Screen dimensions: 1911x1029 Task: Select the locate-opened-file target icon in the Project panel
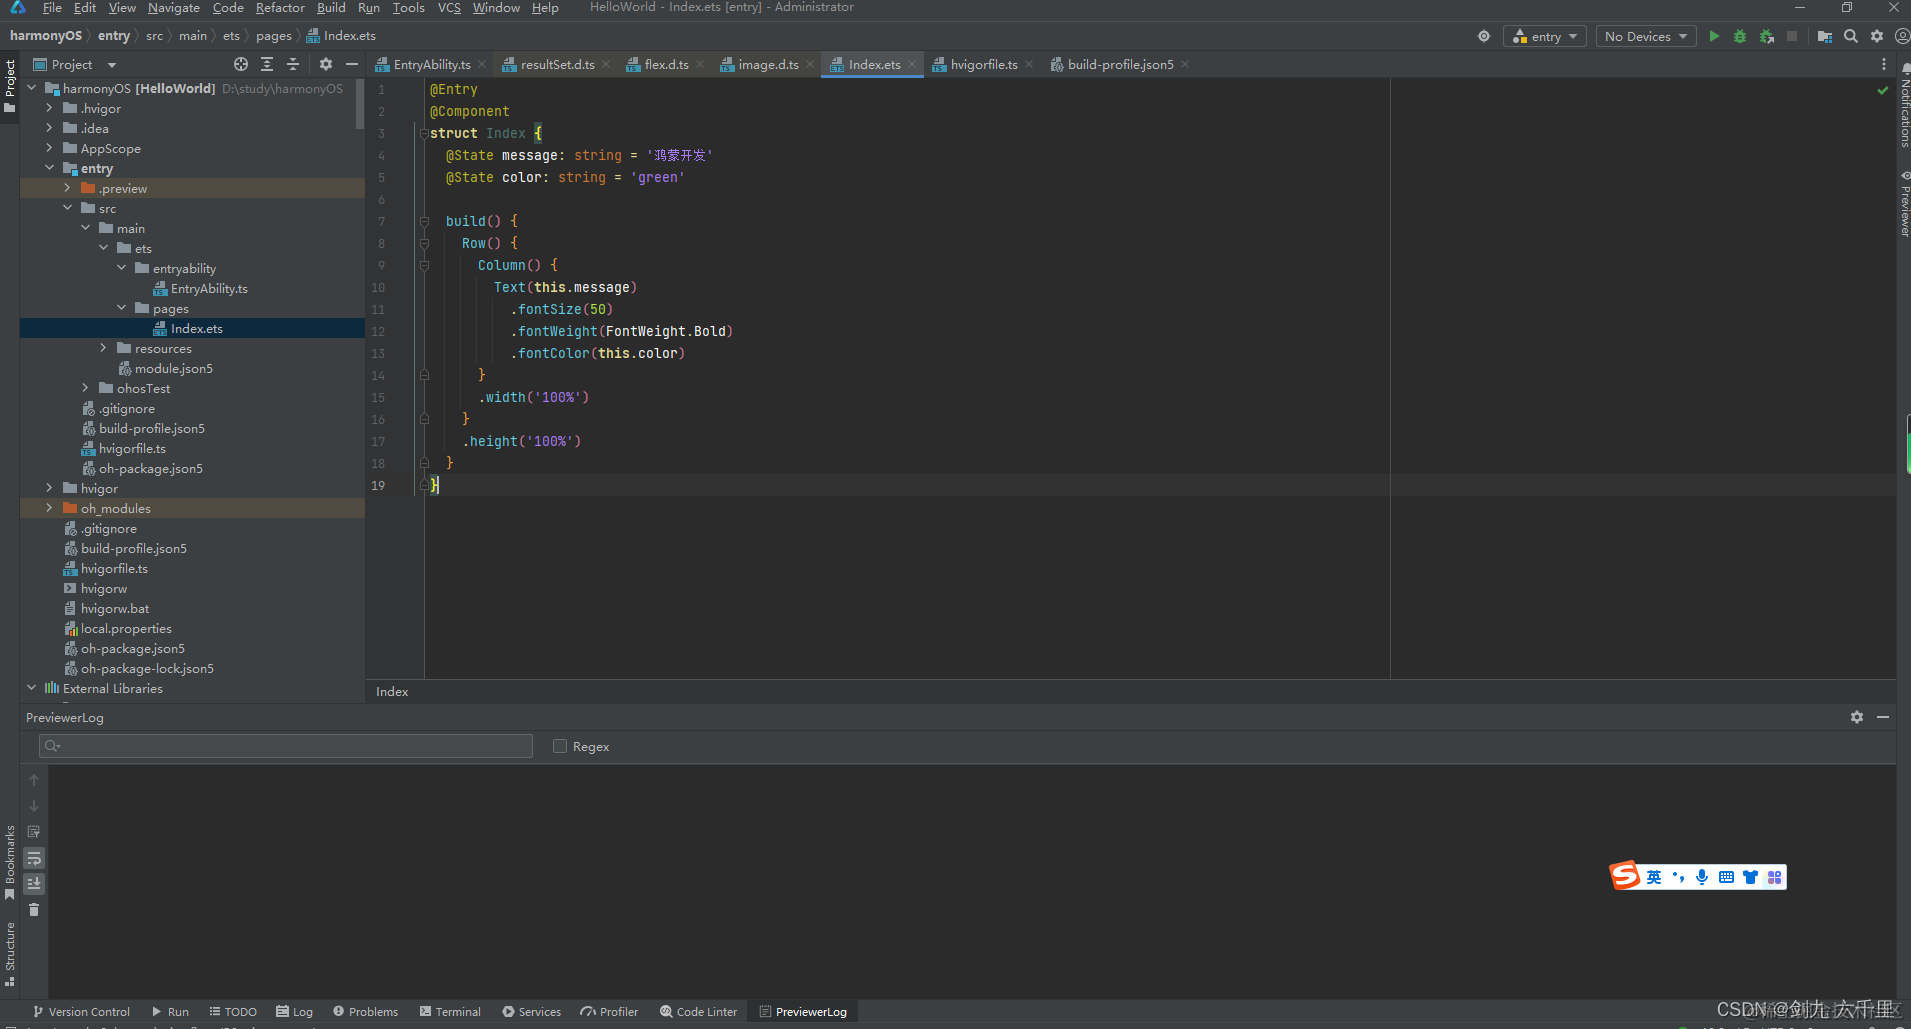[241, 64]
